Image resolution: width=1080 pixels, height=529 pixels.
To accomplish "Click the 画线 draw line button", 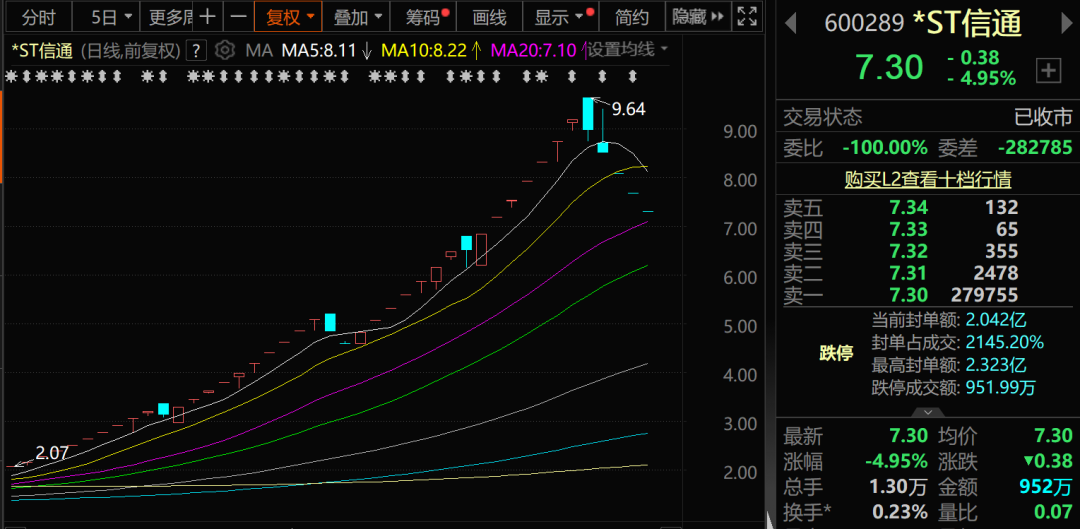I will coord(489,17).
